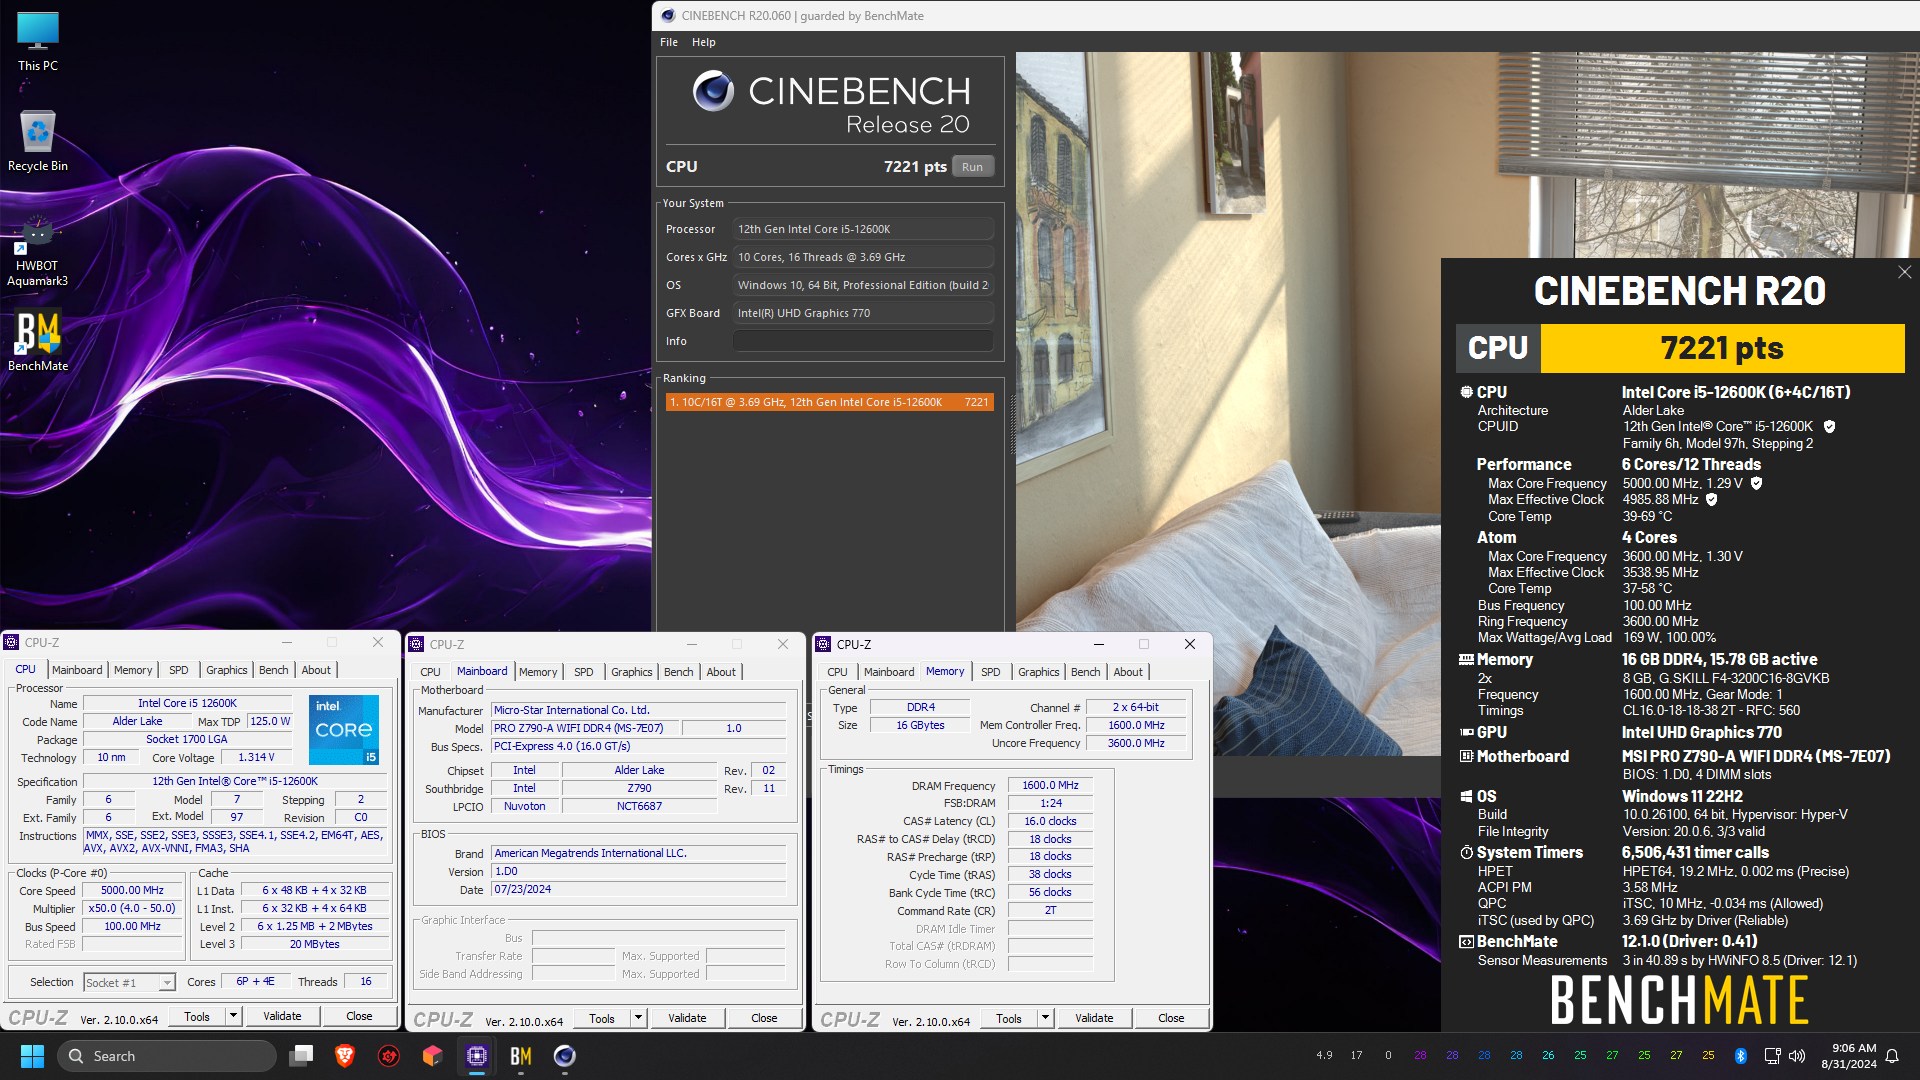Switch to the Mainboard tab in the first CPU-Z window
Image resolution: width=1920 pixels, height=1080 pixels.
tap(77, 670)
